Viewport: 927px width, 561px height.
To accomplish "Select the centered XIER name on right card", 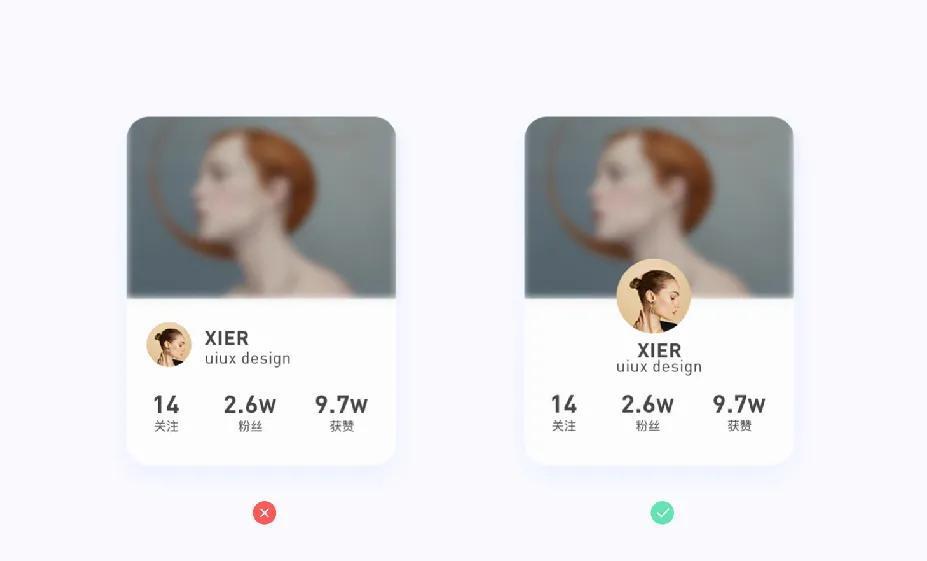I will [x=659, y=351].
